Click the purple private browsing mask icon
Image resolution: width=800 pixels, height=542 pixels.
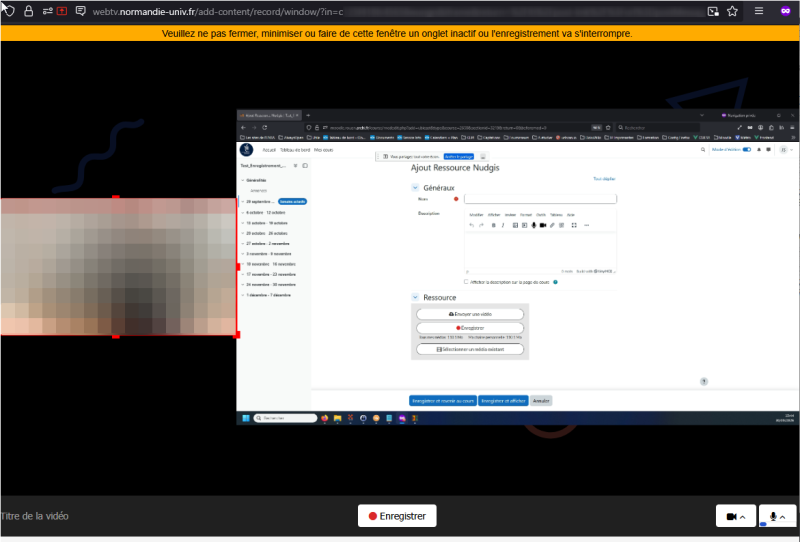[785, 11]
